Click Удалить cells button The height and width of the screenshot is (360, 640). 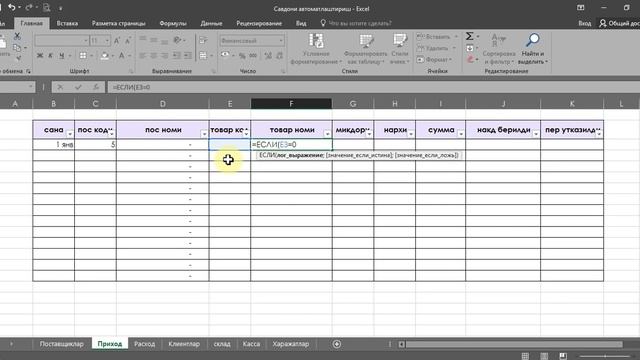click(x=436, y=48)
